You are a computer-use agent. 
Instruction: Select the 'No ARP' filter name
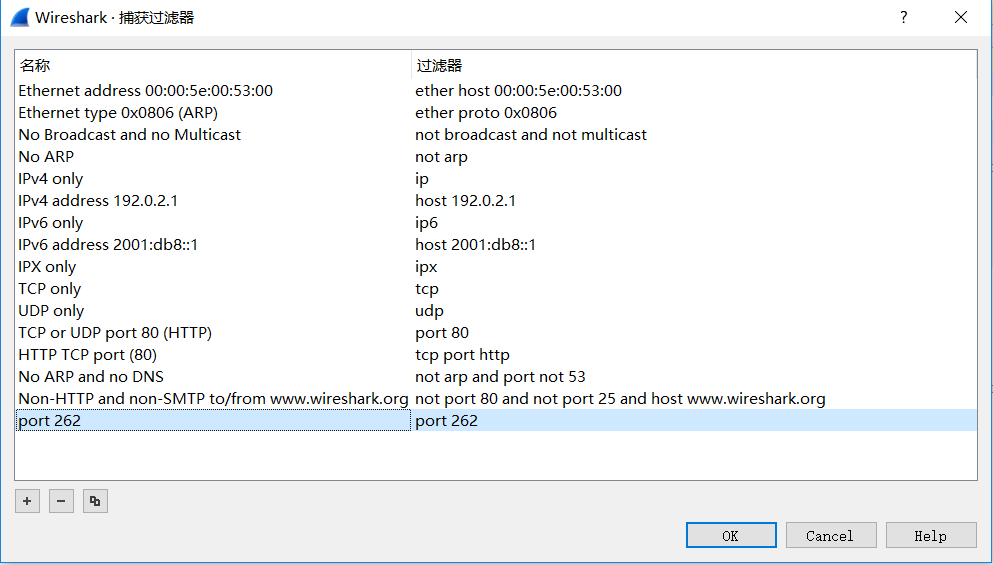[x=46, y=156]
